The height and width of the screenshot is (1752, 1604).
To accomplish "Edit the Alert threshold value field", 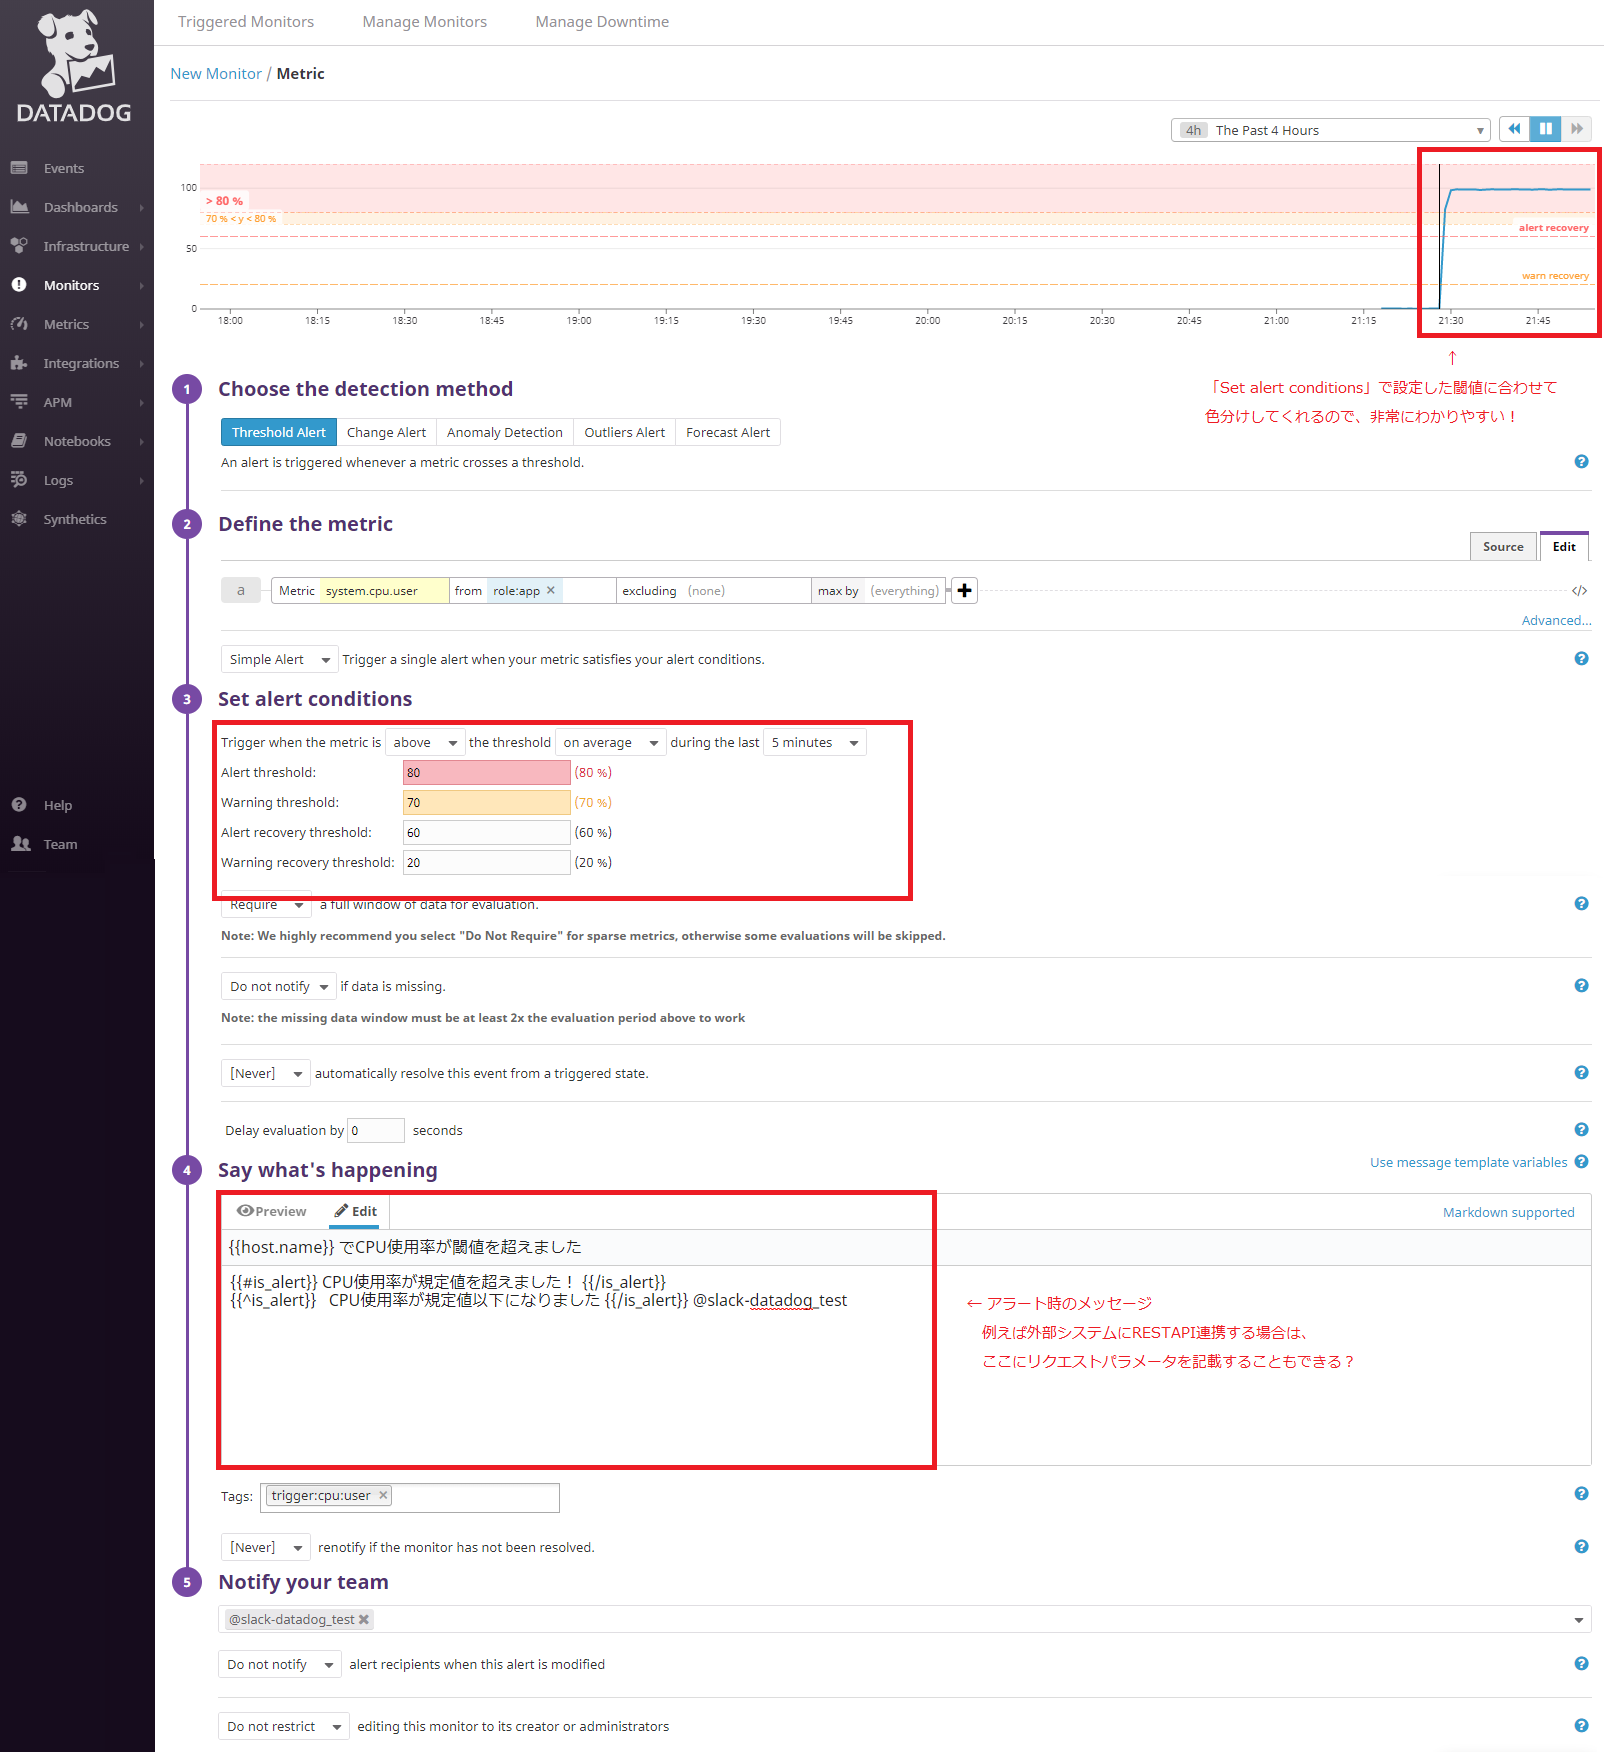I will [486, 771].
